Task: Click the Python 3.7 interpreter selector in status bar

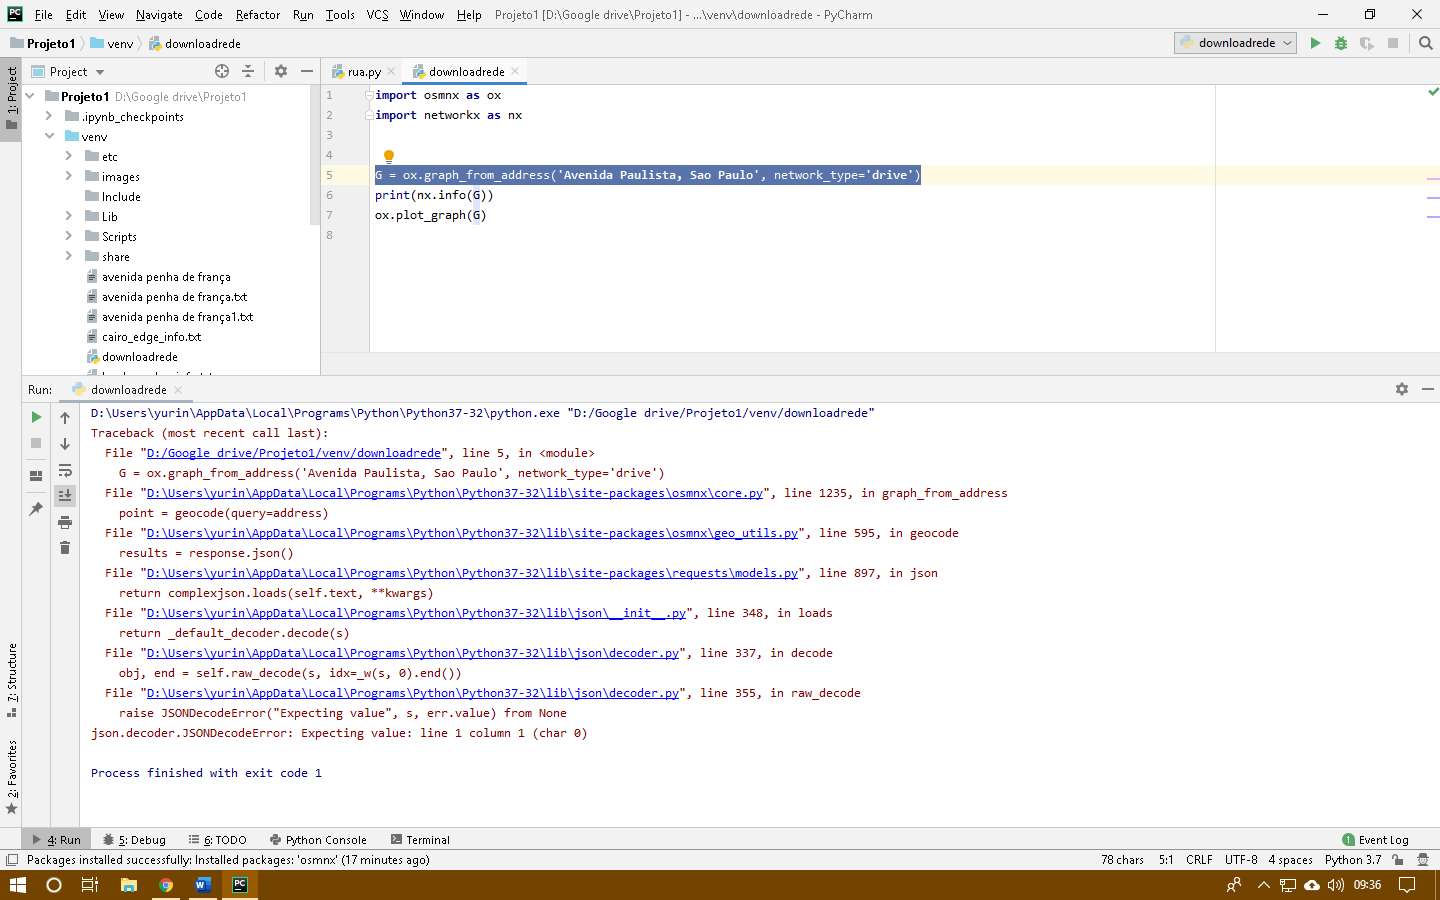Action: (x=1353, y=860)
